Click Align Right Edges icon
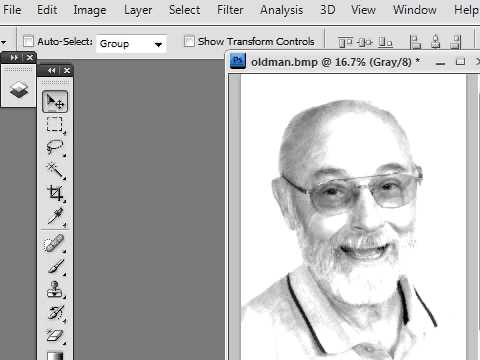The height and width of the screenshot is (360, 480). point(456,42)
